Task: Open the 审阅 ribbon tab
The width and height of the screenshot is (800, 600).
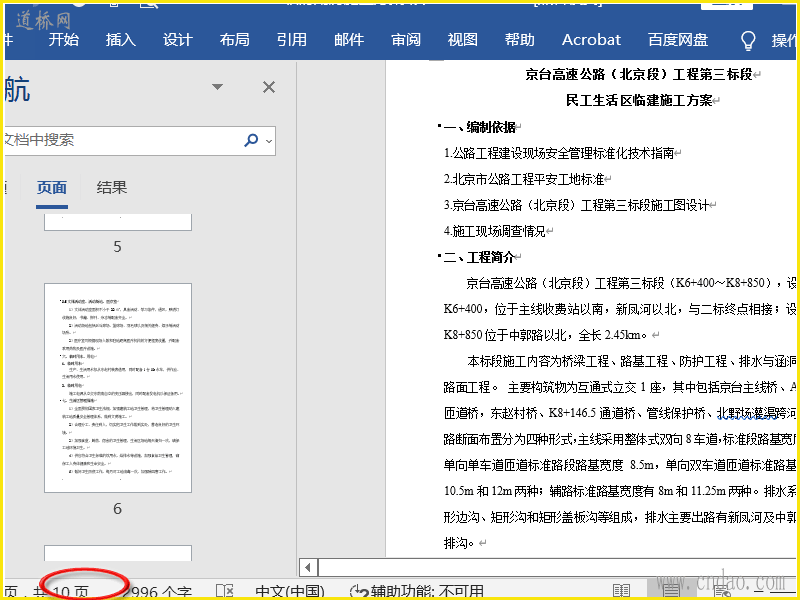Action: click(x=406, y=40)
